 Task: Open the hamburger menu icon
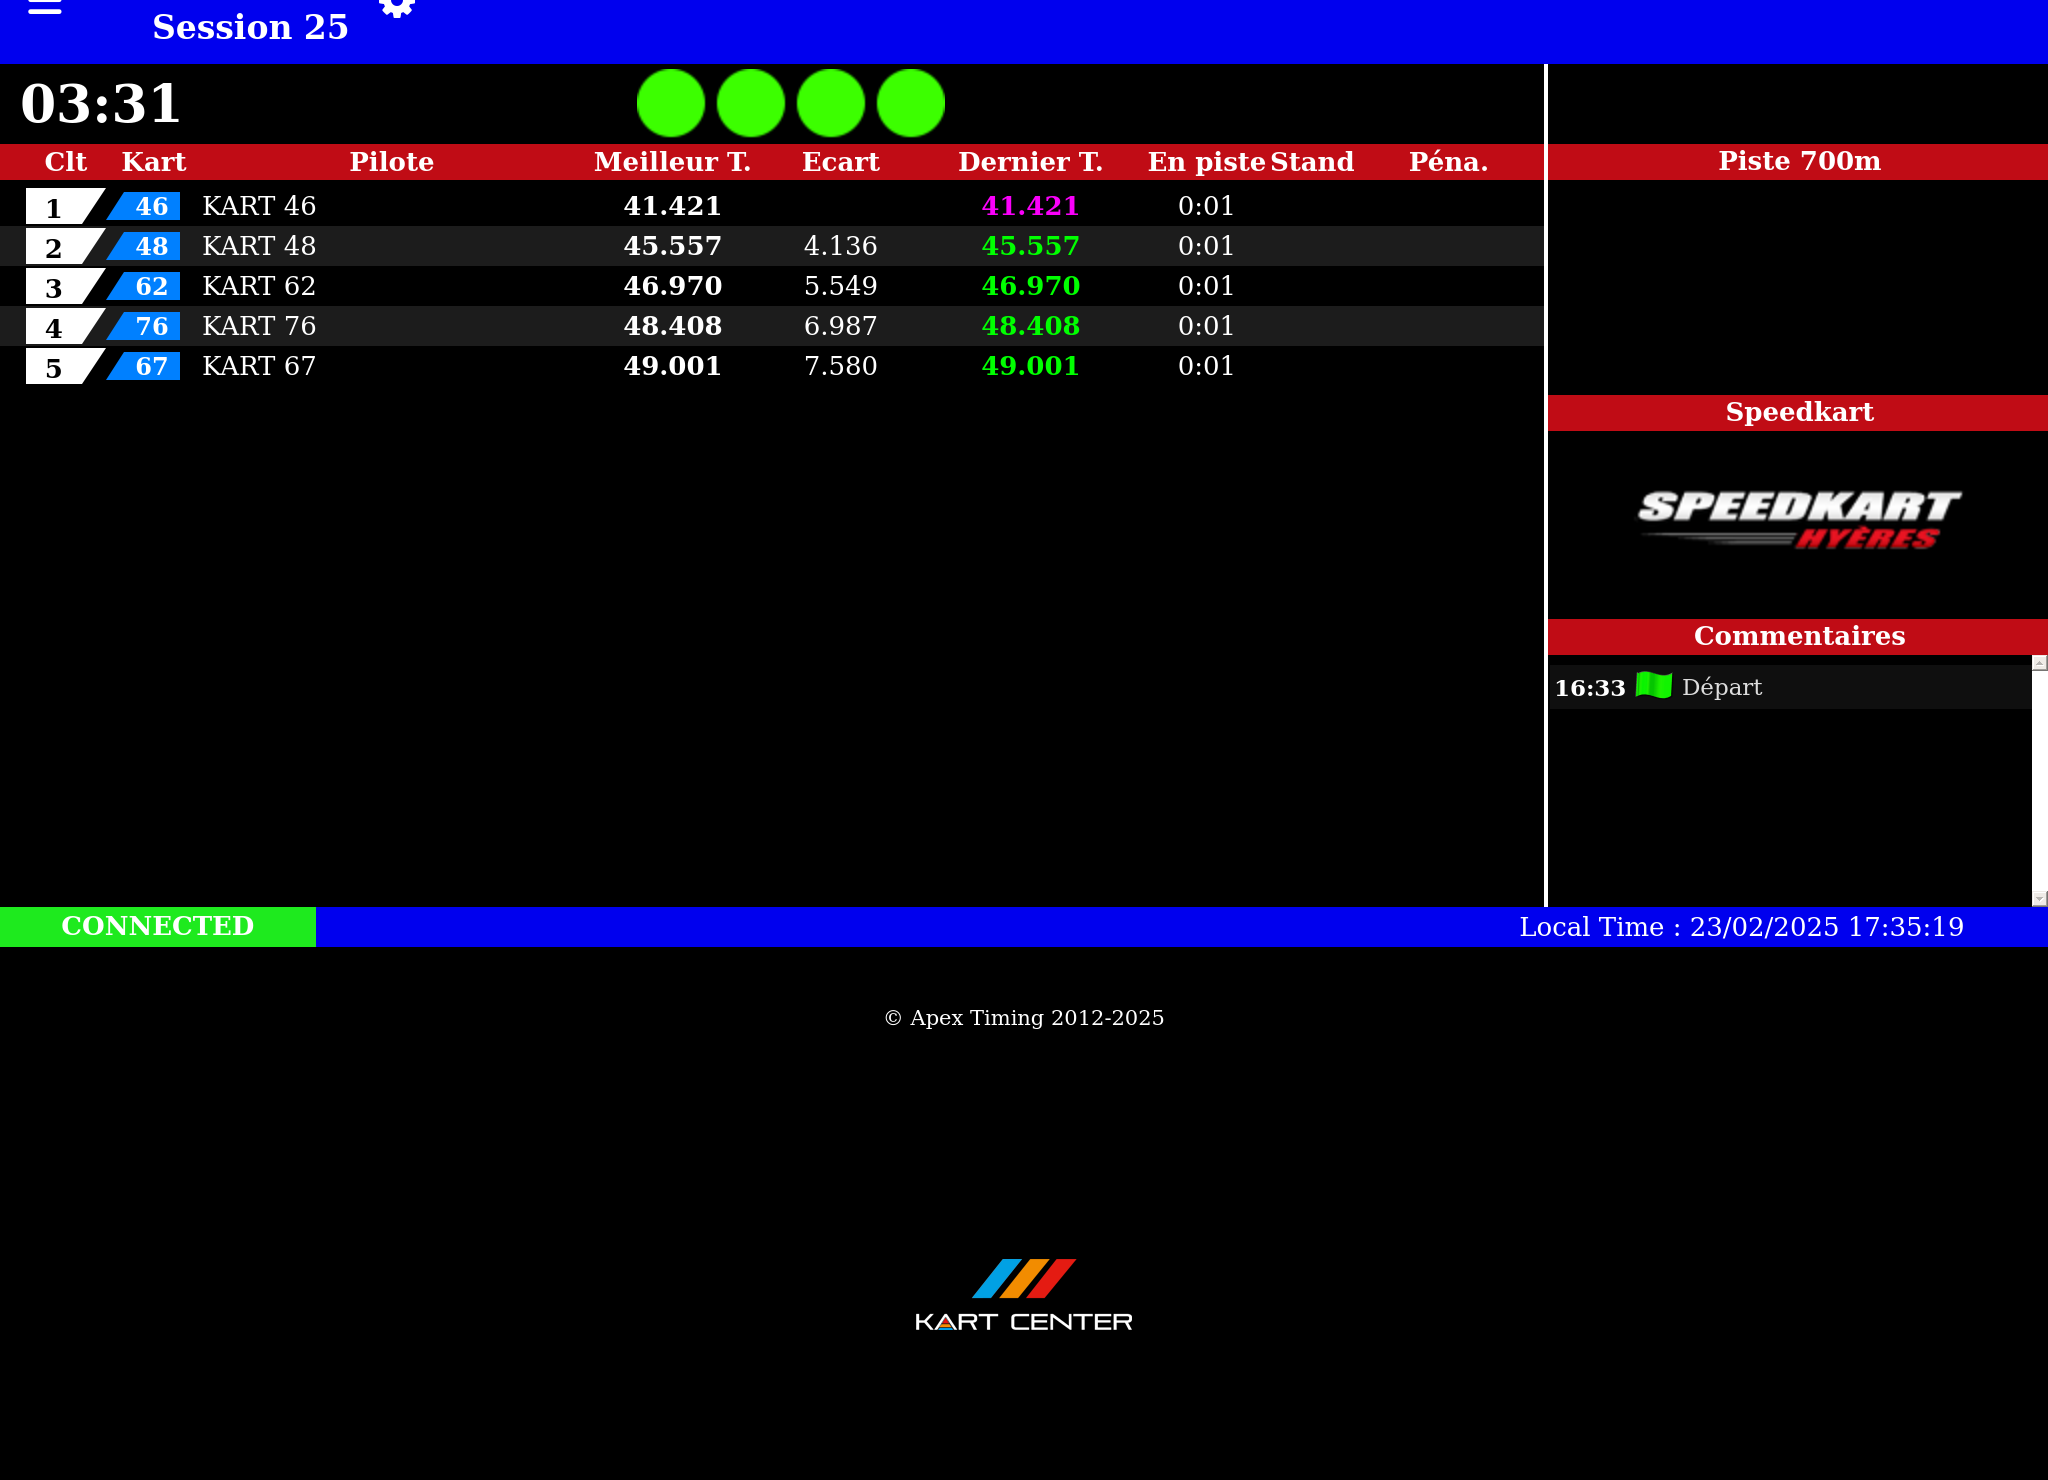[x=44, y=7]
